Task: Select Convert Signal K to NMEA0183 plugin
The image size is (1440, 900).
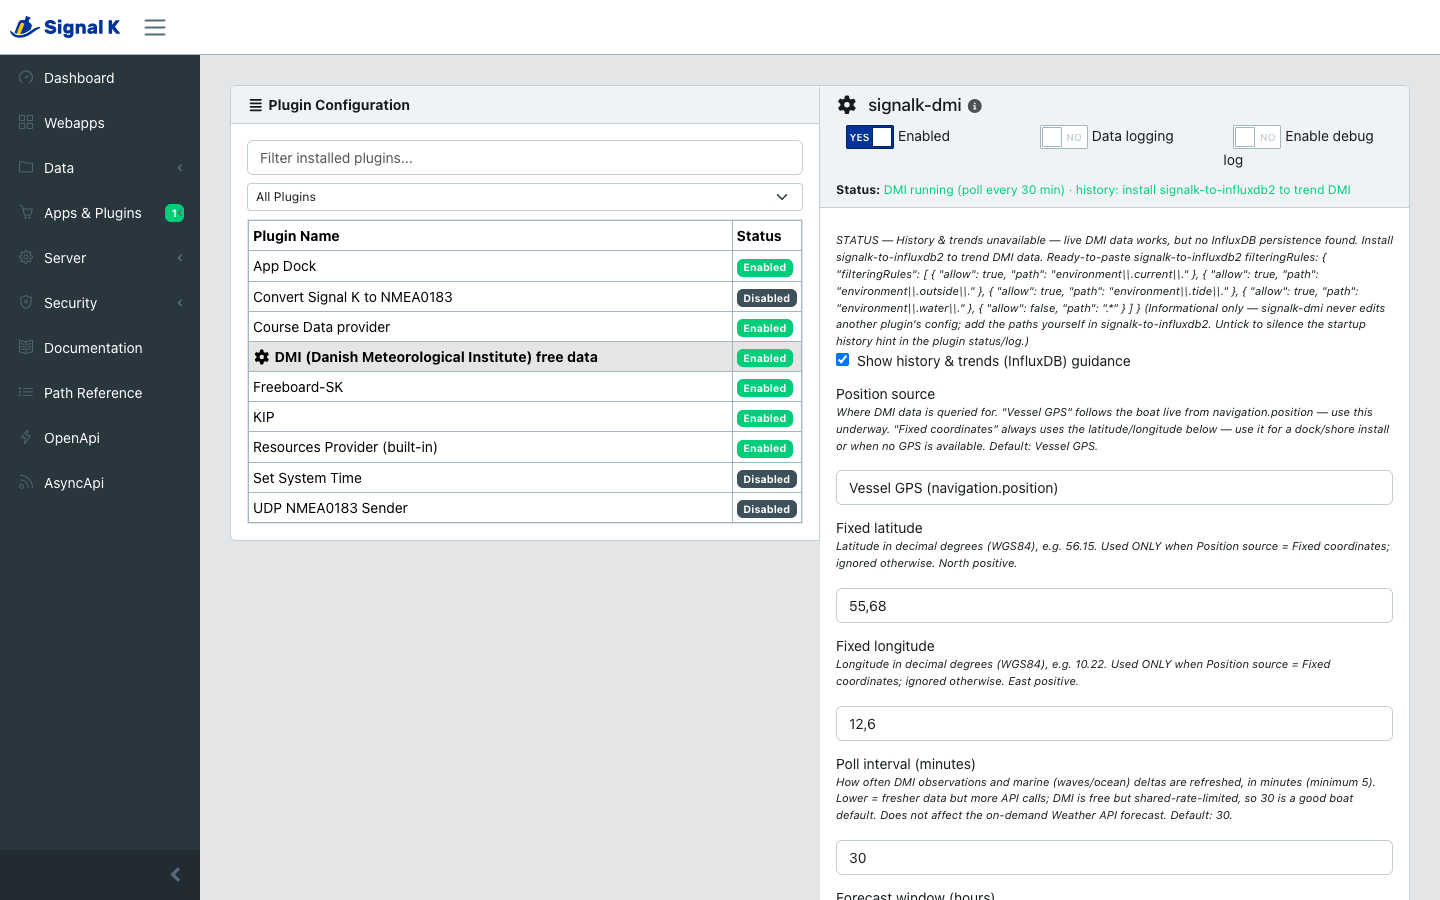Action: [x=525, y=297]
